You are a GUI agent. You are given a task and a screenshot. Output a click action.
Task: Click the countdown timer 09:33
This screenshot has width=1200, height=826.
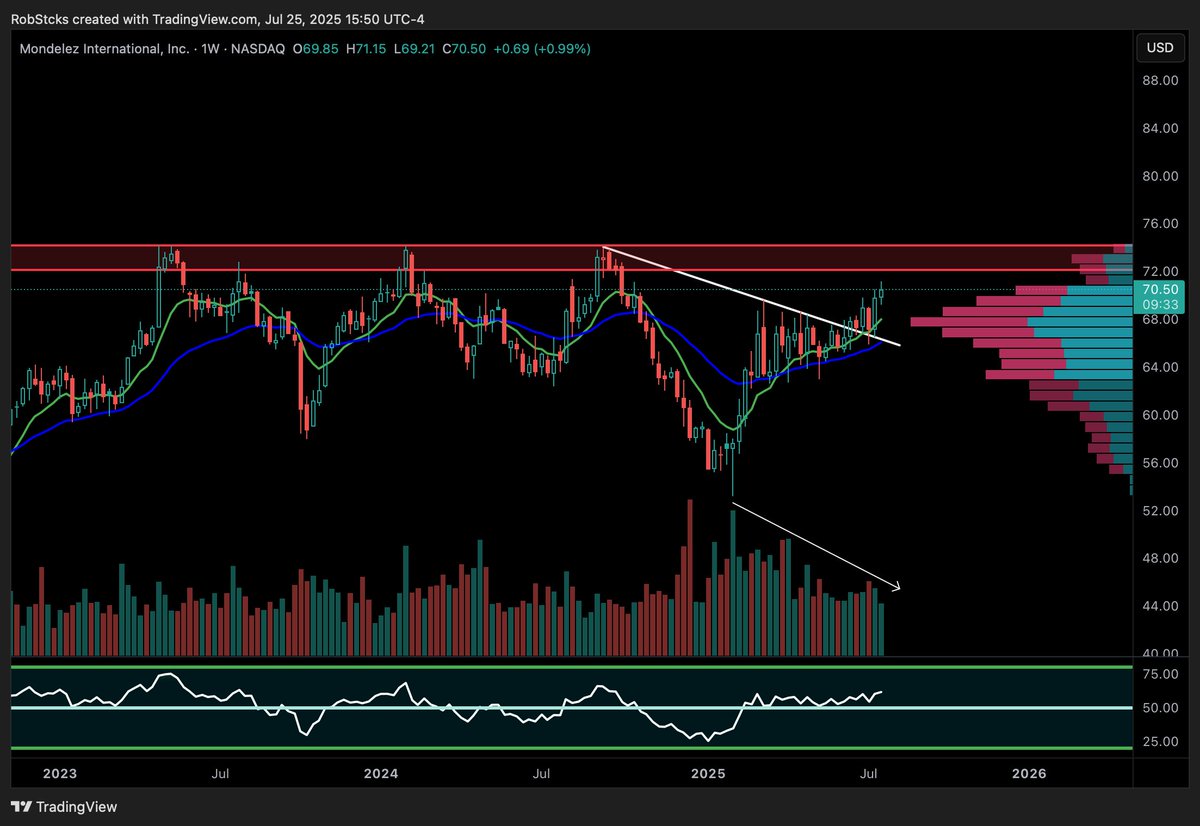1159,305
